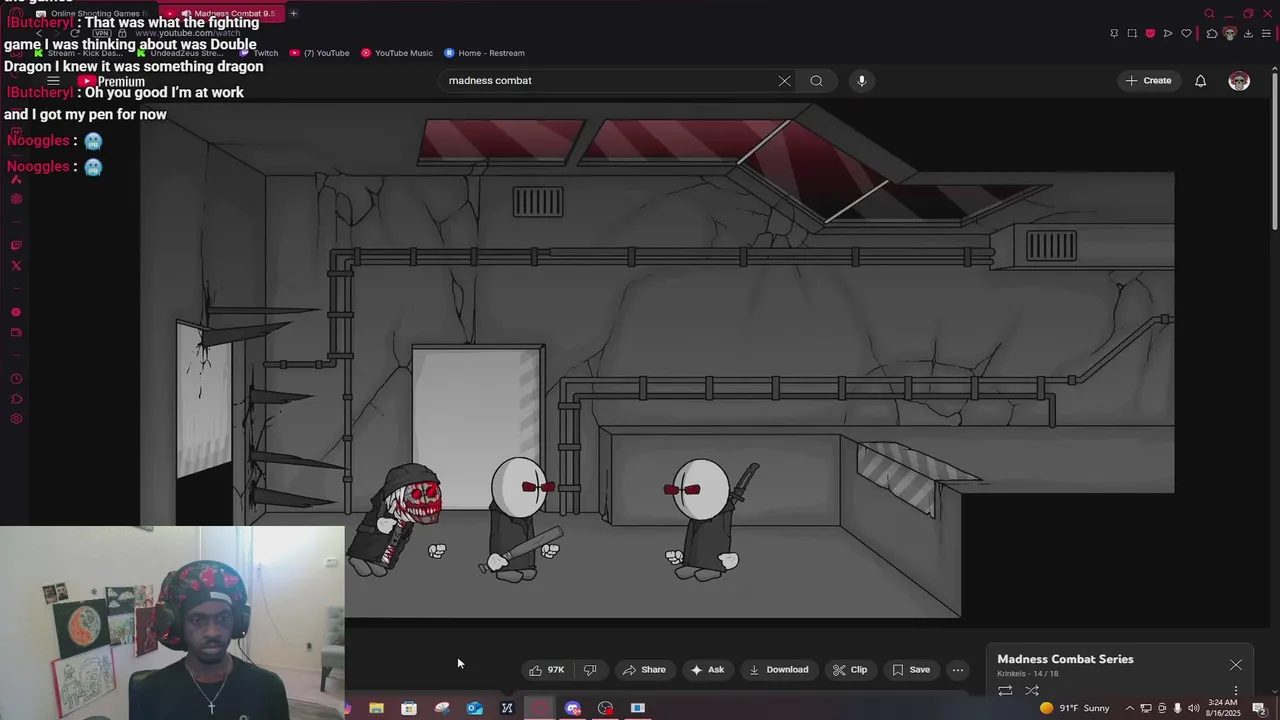Image resolution: width=1280 pixels, height=720 pixels.
Task: Toggle the VPN badge in address bar
Action: [101, 33]
